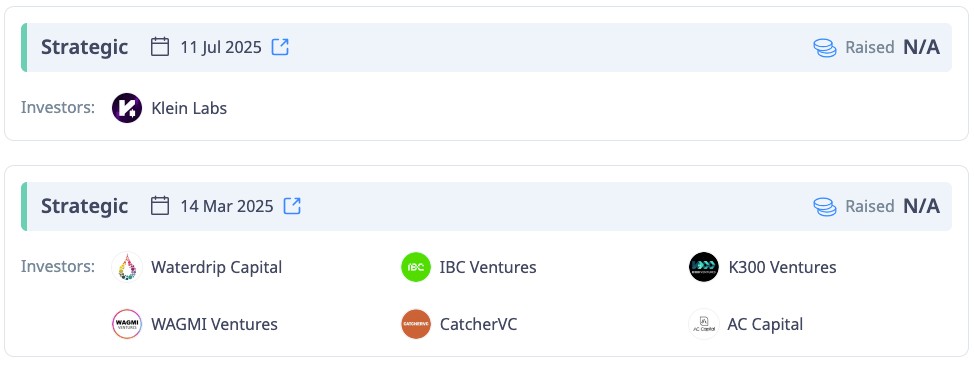Open K300 Ventures investor link
The image size is (974, 367).
coord(782,268)
